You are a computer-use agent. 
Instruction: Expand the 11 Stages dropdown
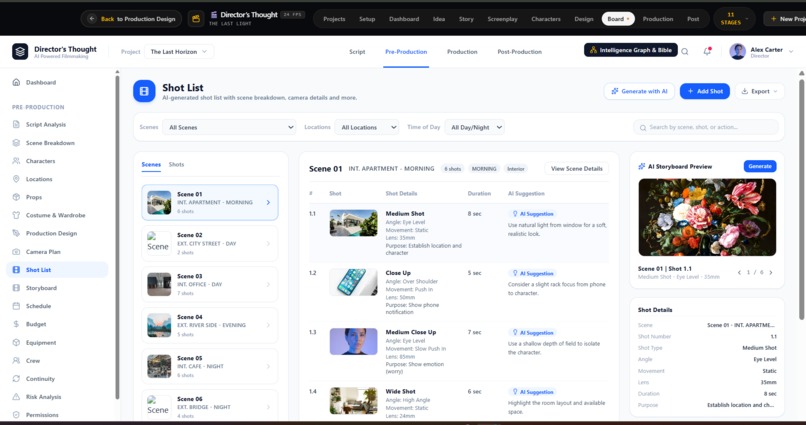(734, 19)
